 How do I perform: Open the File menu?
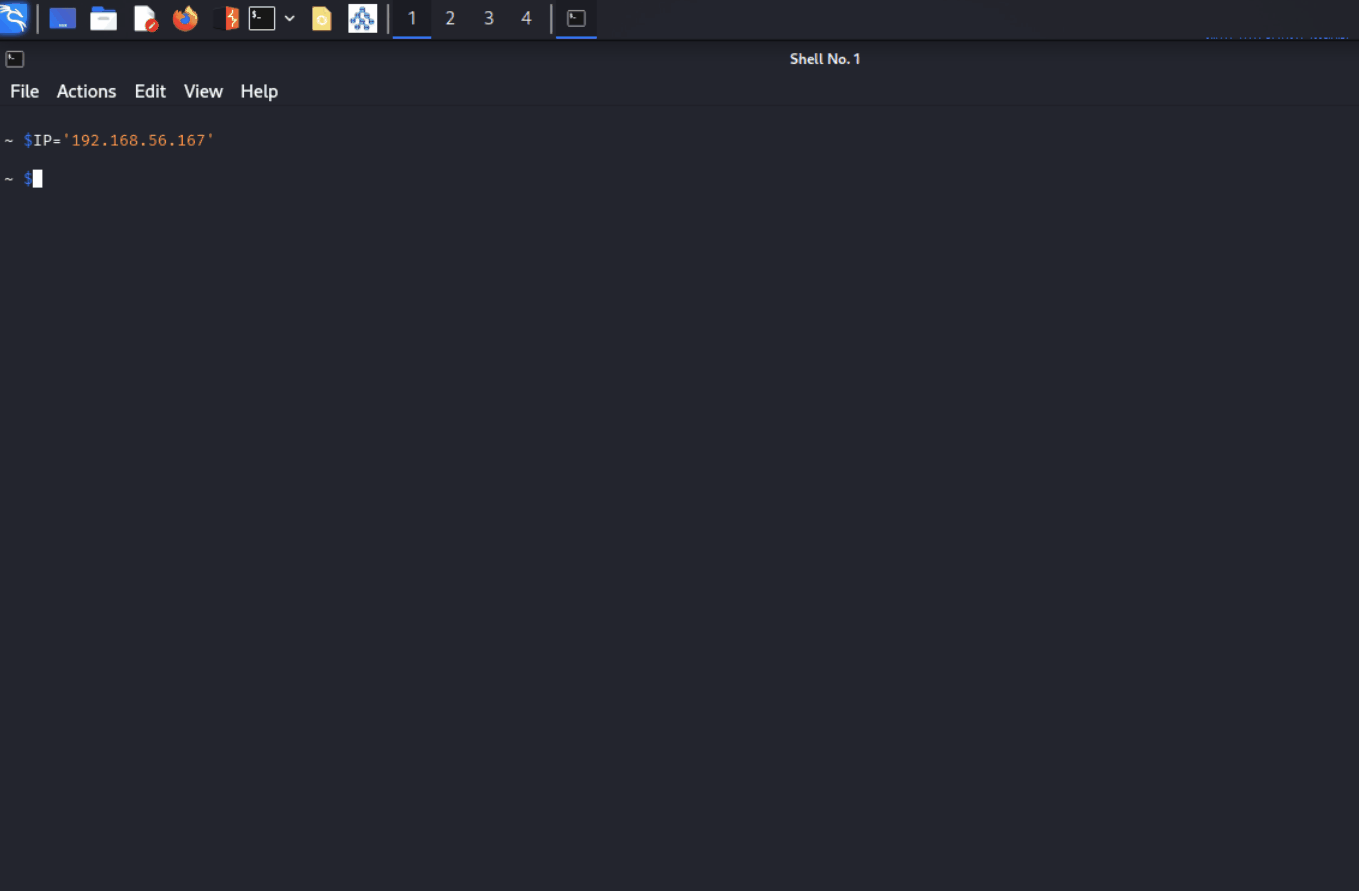click(25, 91)
